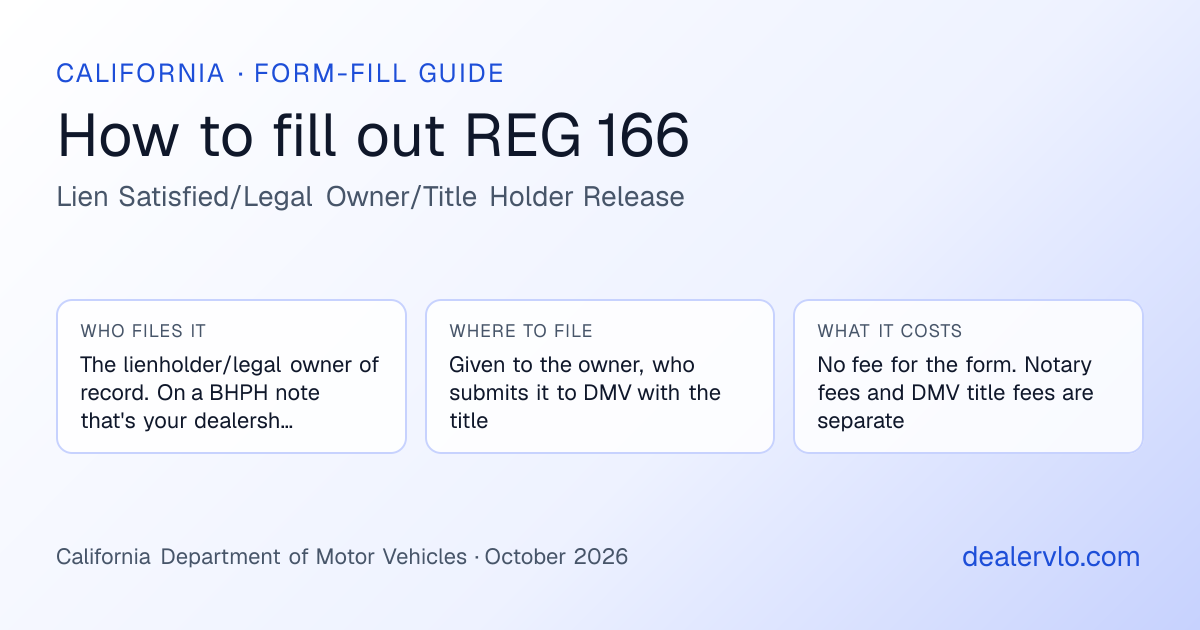Click "CALIFORNIA · FORM-FILL GUIDE" label

click(x=280, y=74)
